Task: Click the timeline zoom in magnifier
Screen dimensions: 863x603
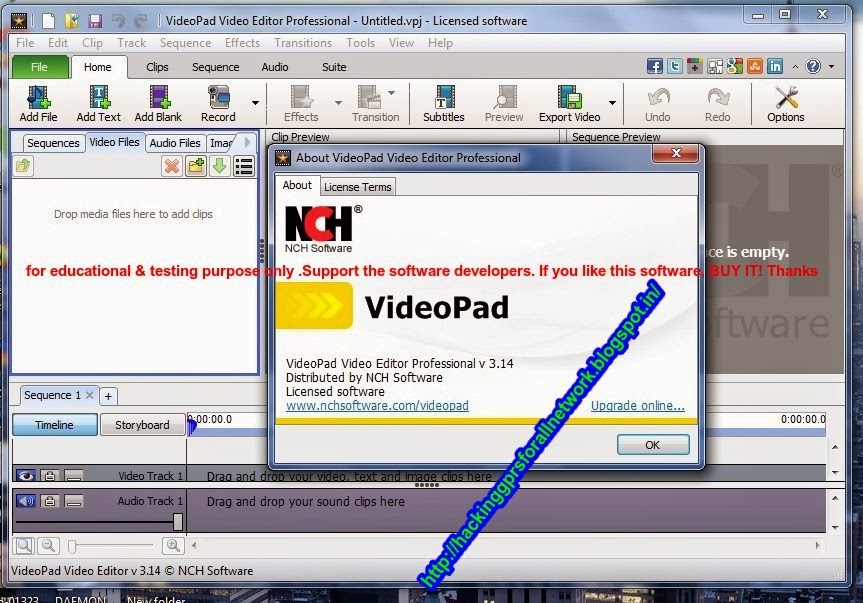Action: 173,546
